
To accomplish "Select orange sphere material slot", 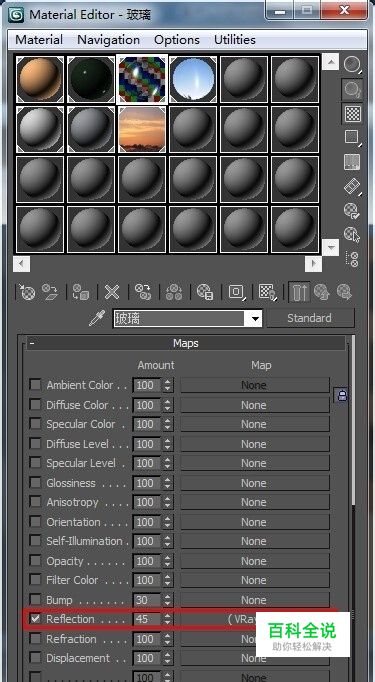I will (40, 79).
